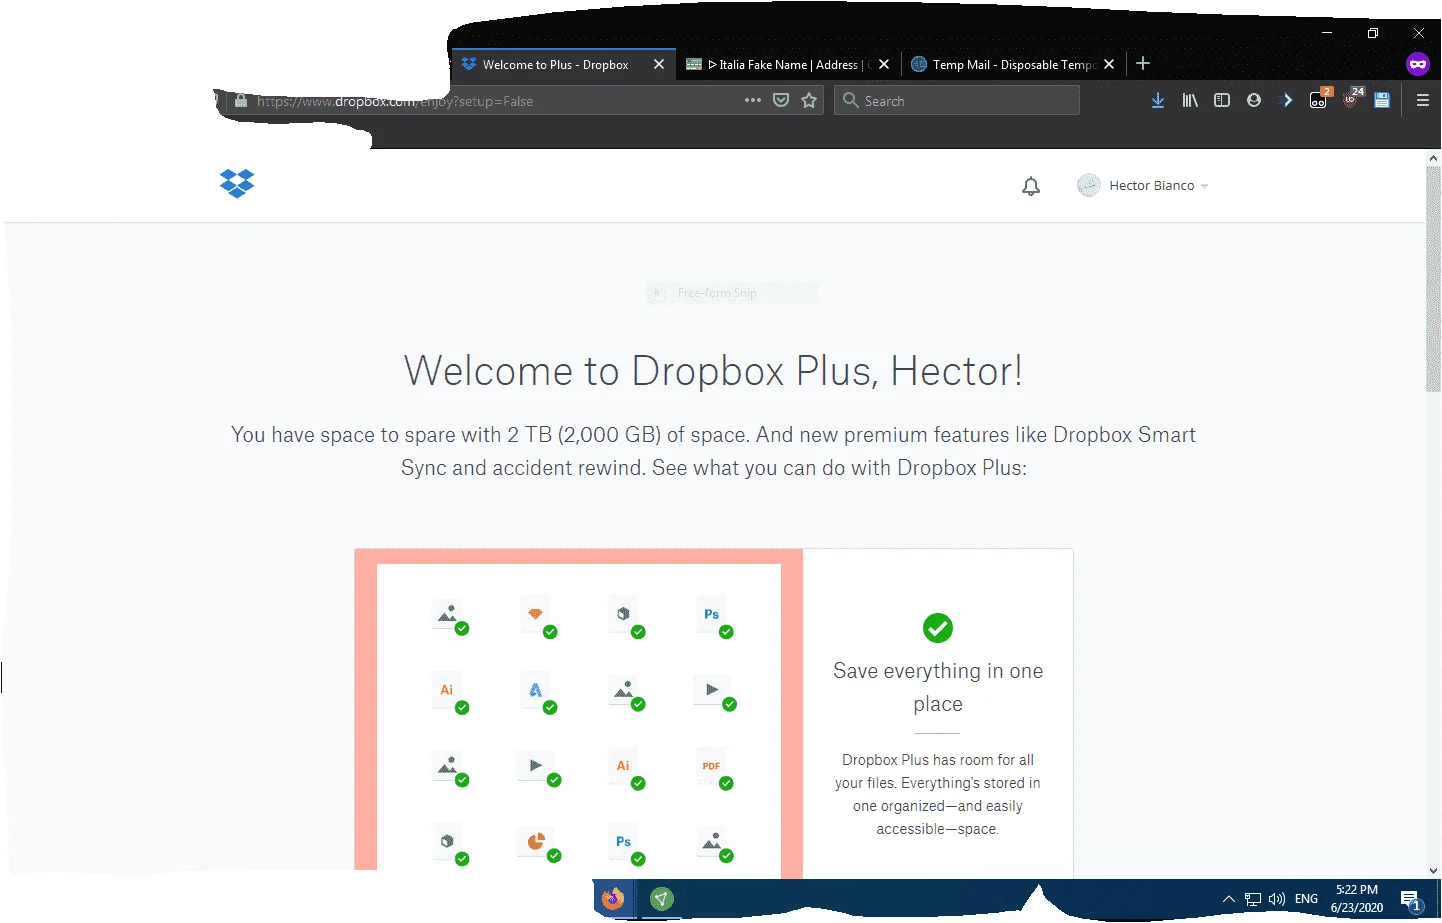Toggle the Firefox sidebar

[x=1222, y=100]
